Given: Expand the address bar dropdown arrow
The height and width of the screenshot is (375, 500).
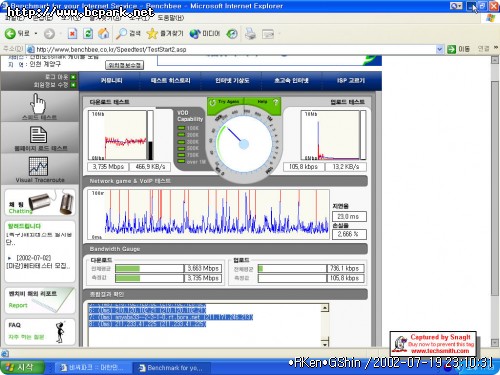Looking at the screenshot, I should (x=440, y=49).
